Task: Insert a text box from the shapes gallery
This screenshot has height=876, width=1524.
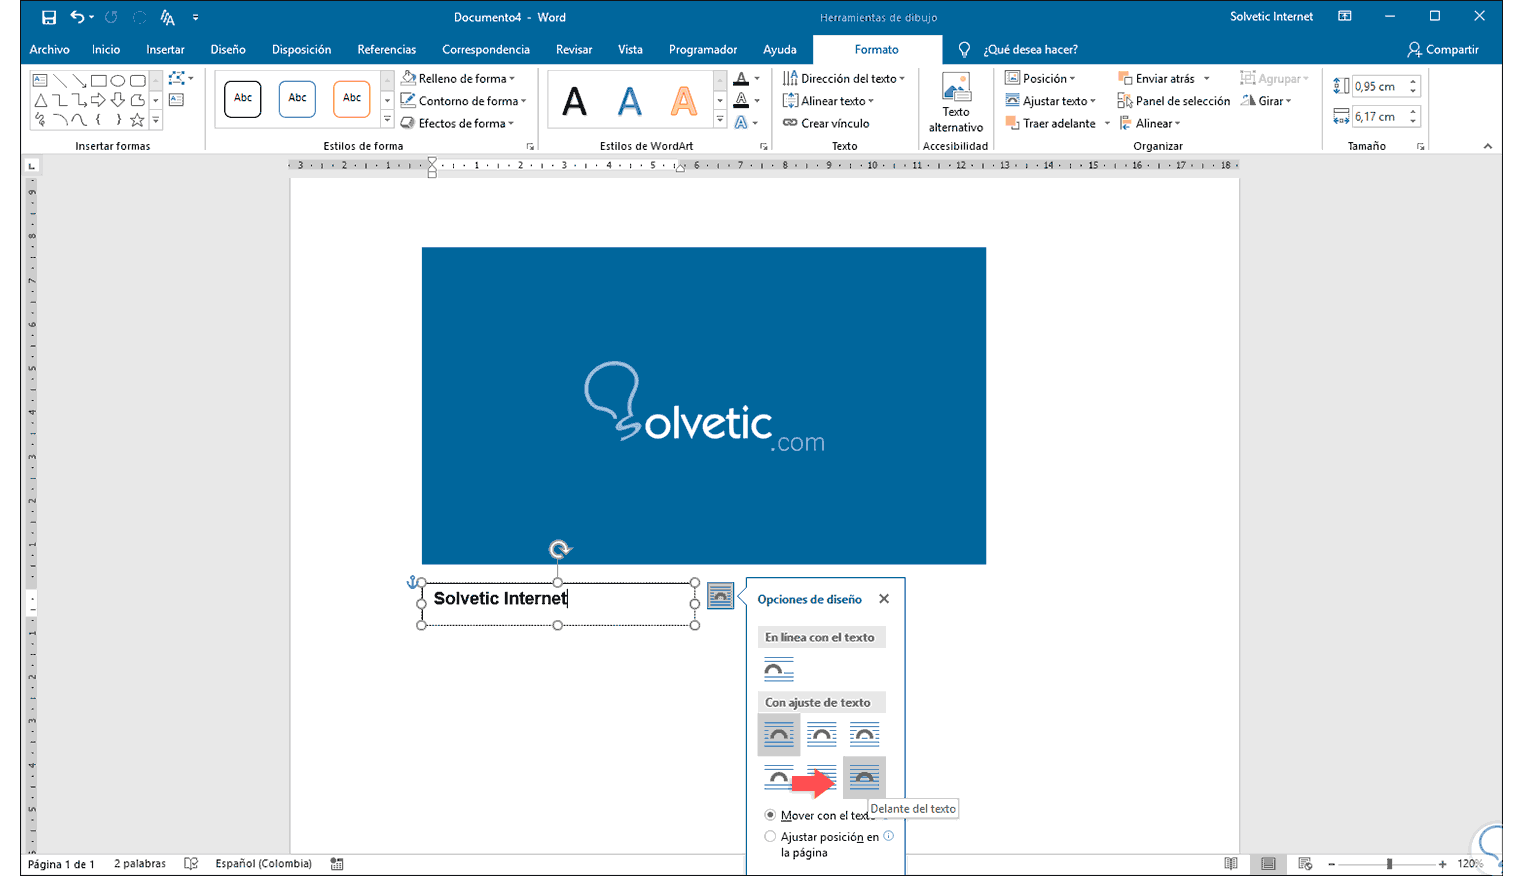Action: (40, 80)
